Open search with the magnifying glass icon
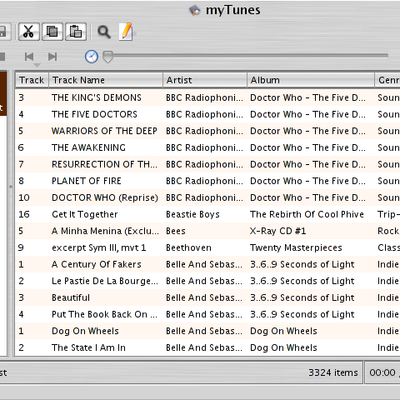The image size is (400, 400). [x=104, y=32]
